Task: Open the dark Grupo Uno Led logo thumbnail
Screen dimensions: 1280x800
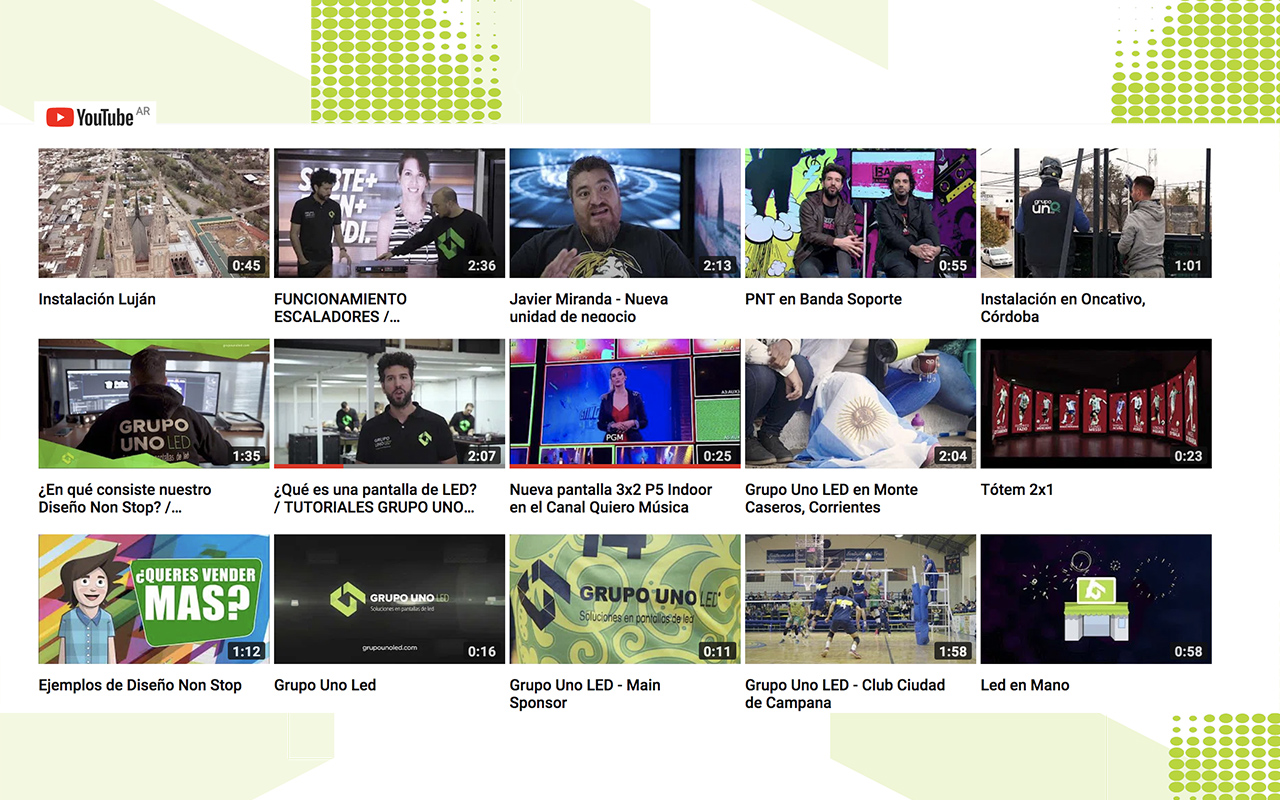Action: 389,599
